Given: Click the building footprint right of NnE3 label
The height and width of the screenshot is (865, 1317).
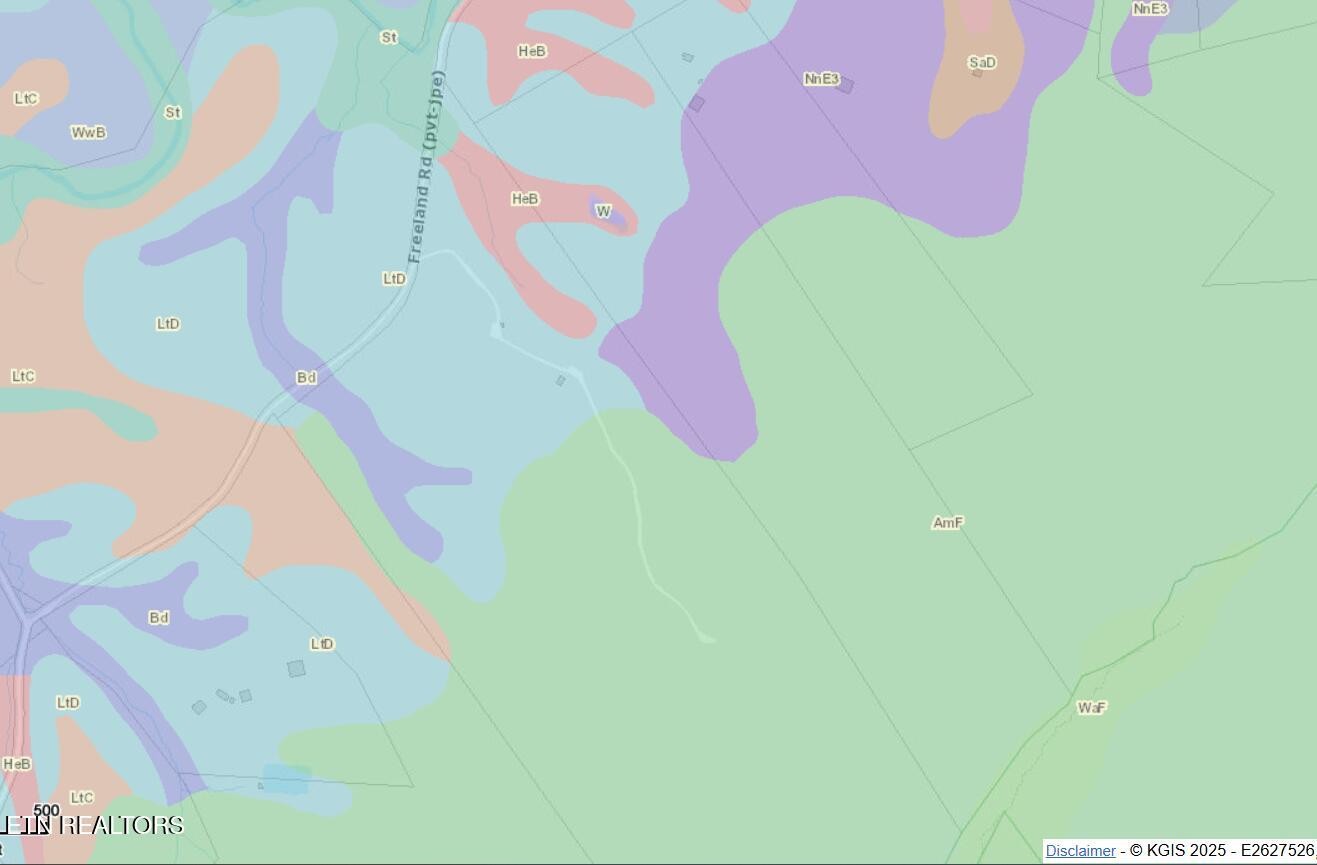Looking at the screenshot, I should [846, 86].
